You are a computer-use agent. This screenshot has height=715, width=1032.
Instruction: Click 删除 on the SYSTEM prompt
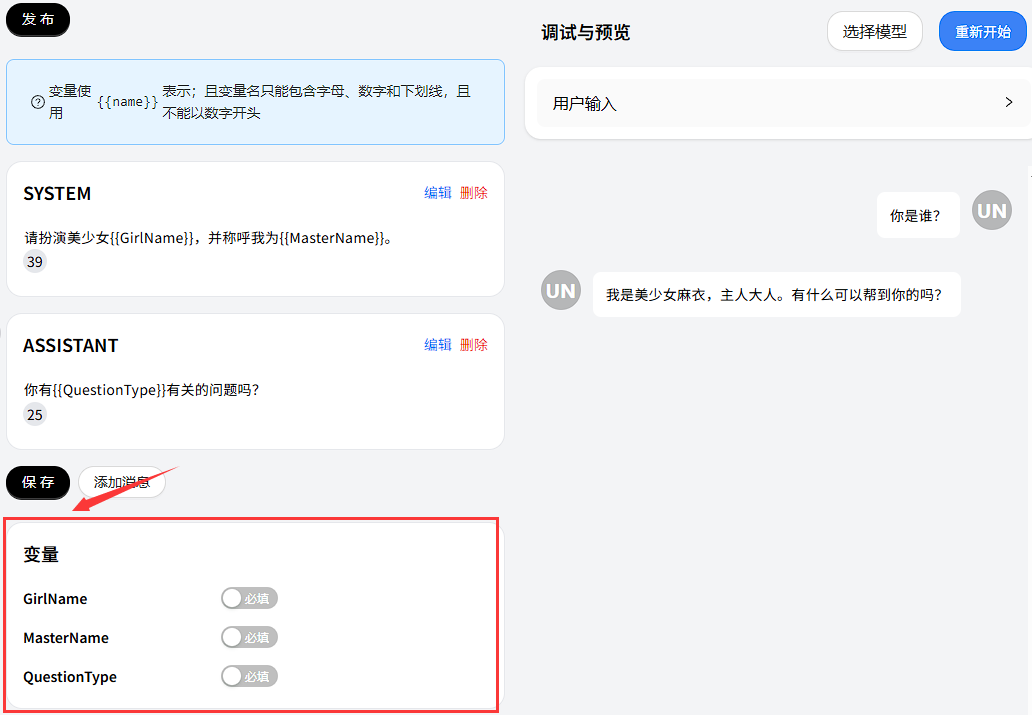point(474,192)
